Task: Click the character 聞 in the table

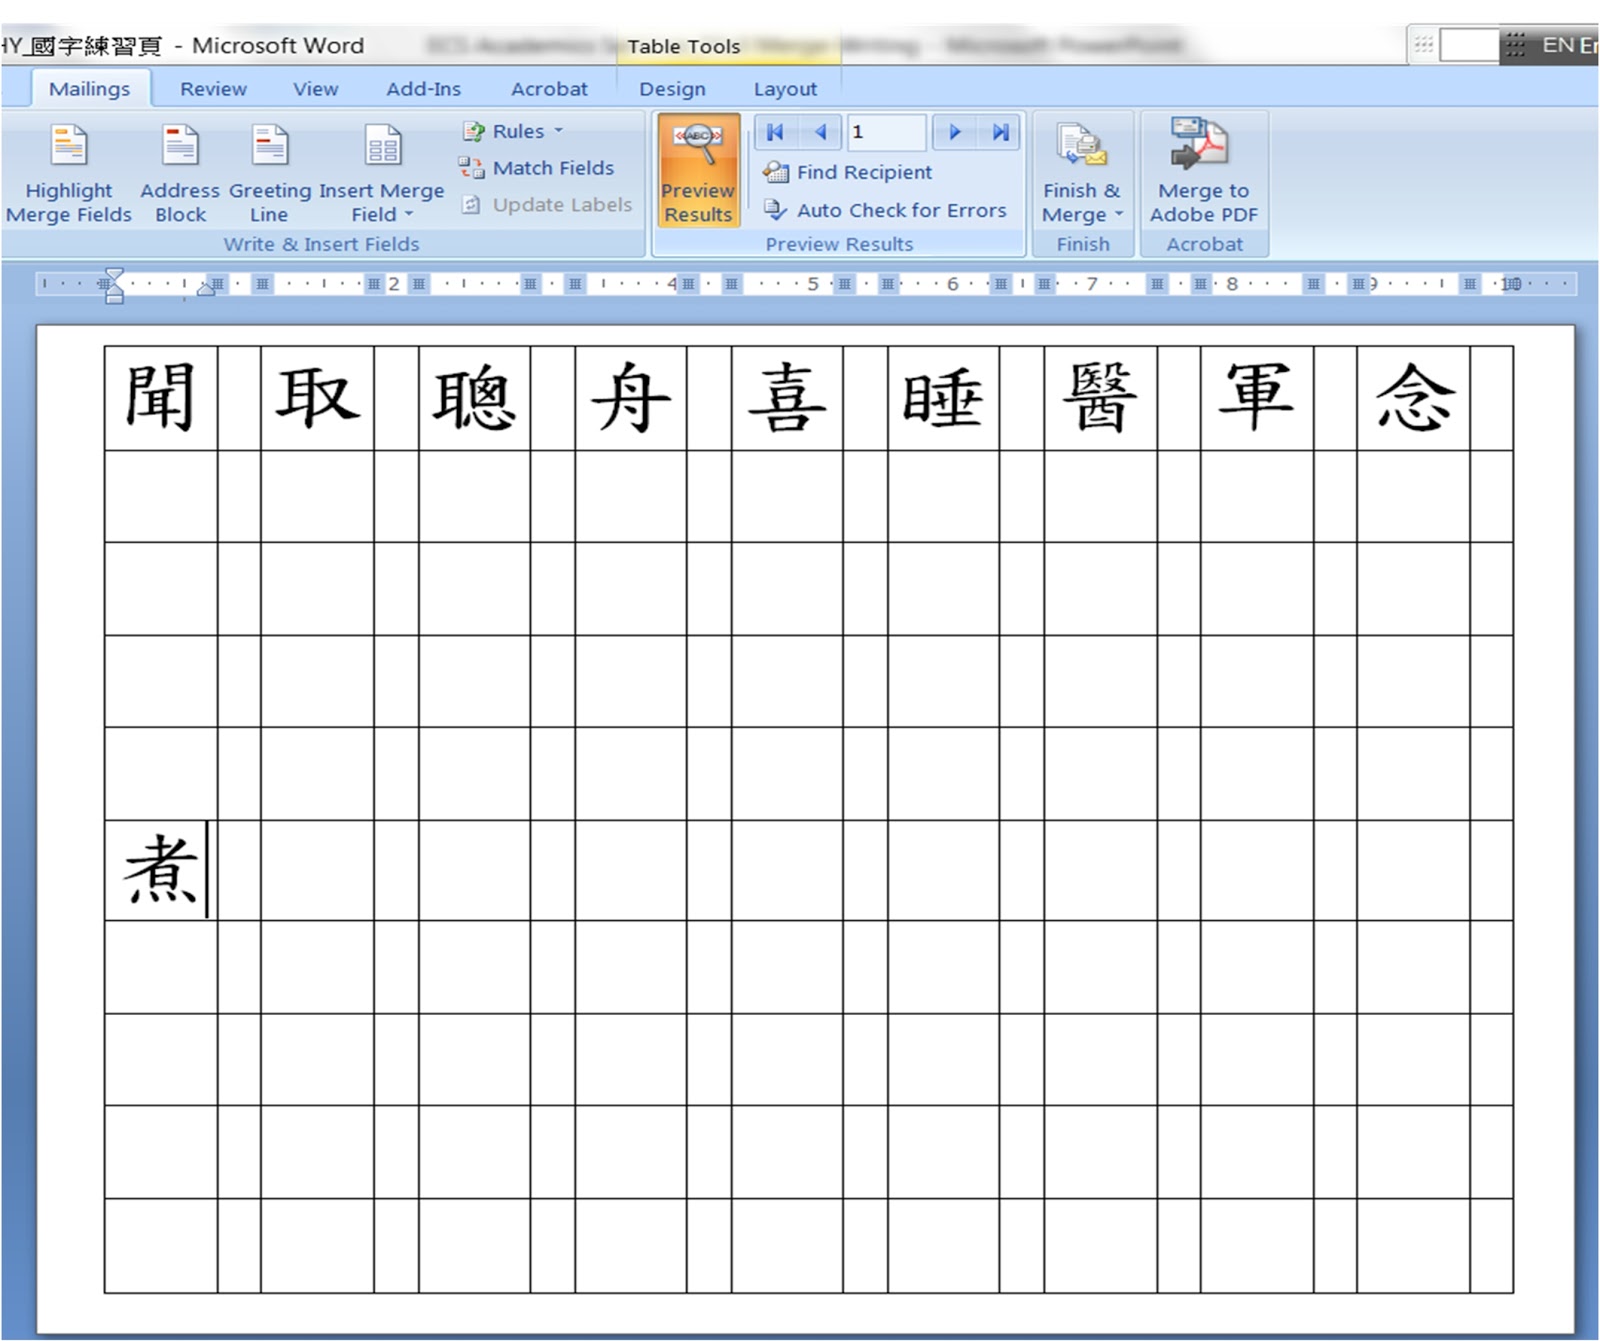Action: 160,398
